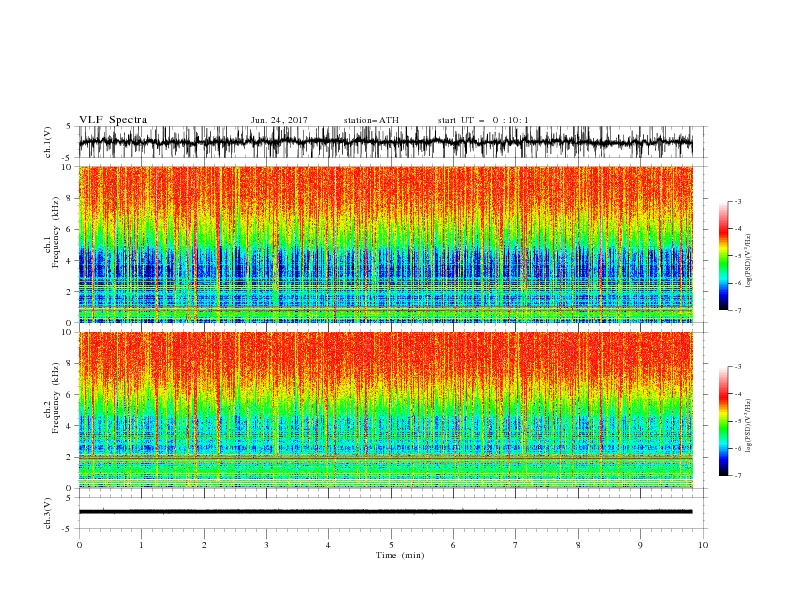Click the "6" kHz tick on ch.2 axis

click(70, 395)
